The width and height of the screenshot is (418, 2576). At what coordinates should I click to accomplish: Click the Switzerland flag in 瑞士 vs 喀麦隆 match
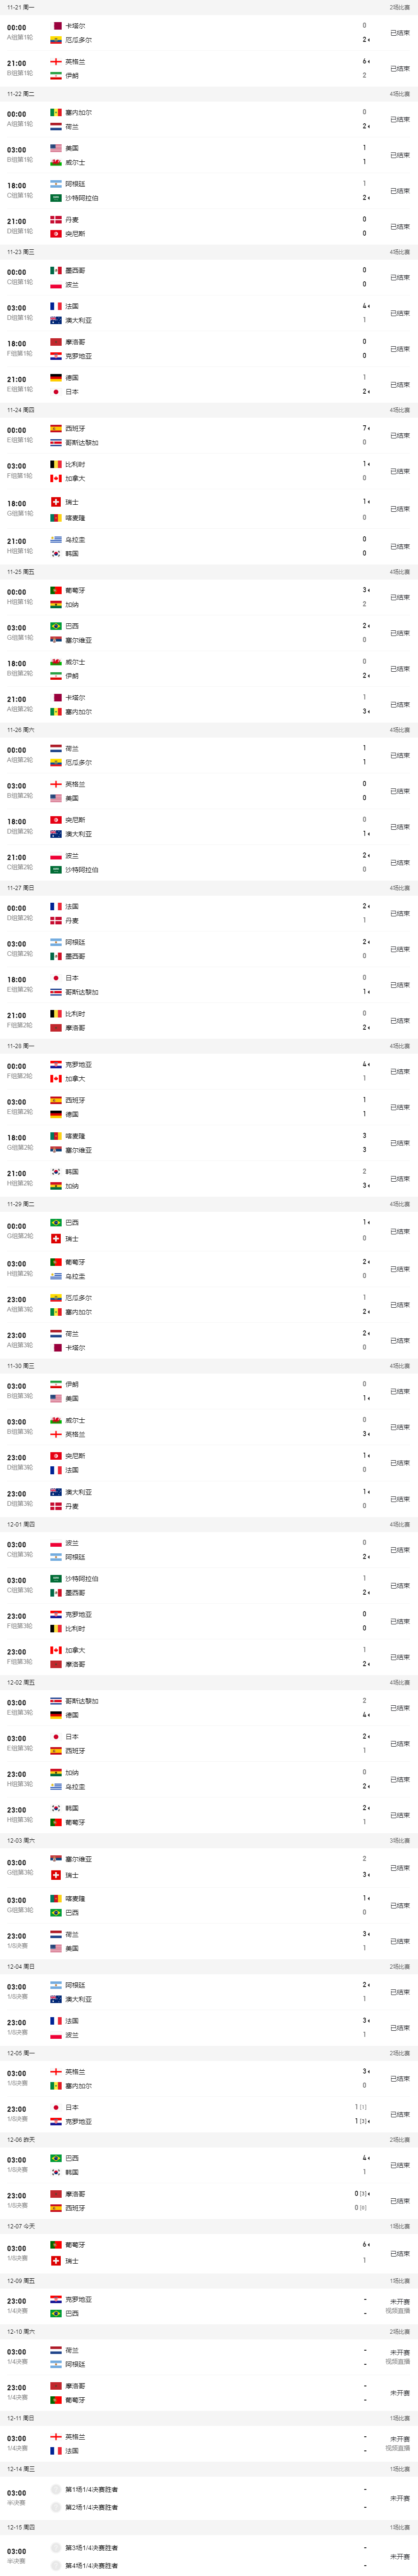pyautogui.click(x=56, y=502)
